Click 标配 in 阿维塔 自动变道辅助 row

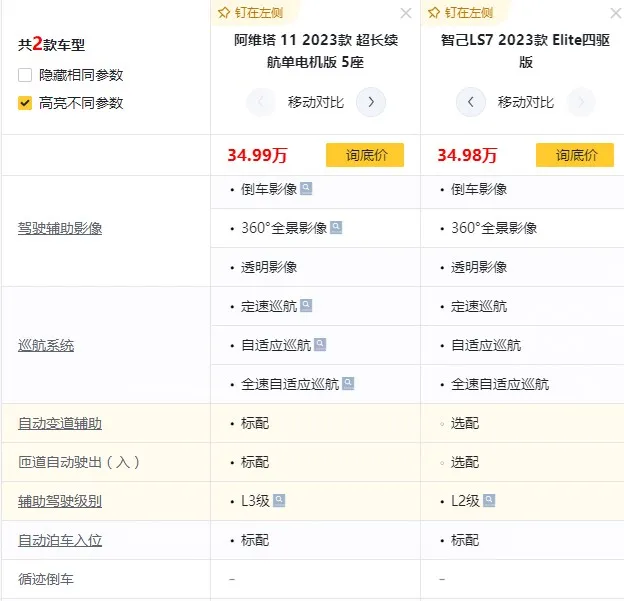click(255, 423)
